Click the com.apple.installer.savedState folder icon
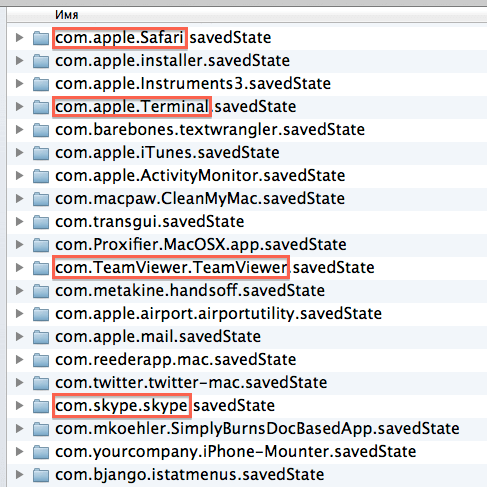Image resolution: width=487 pixels, height=487 pixels. click(41, 61)
